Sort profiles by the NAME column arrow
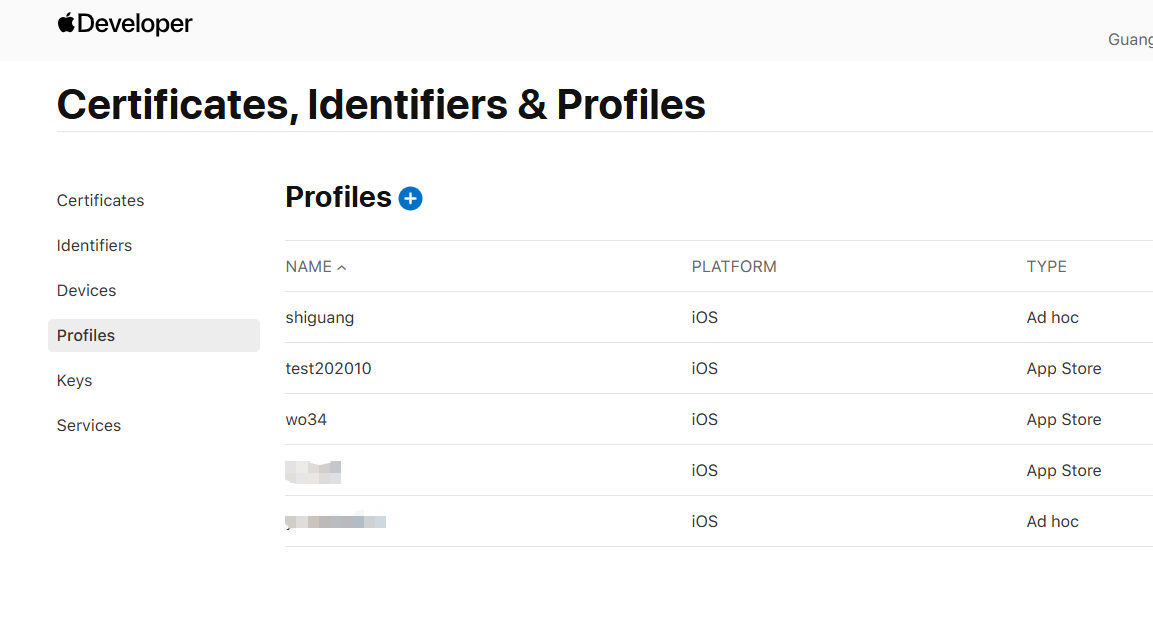Screen dimensions: 1153x625 pyautogui.click(x=342, y=268)
